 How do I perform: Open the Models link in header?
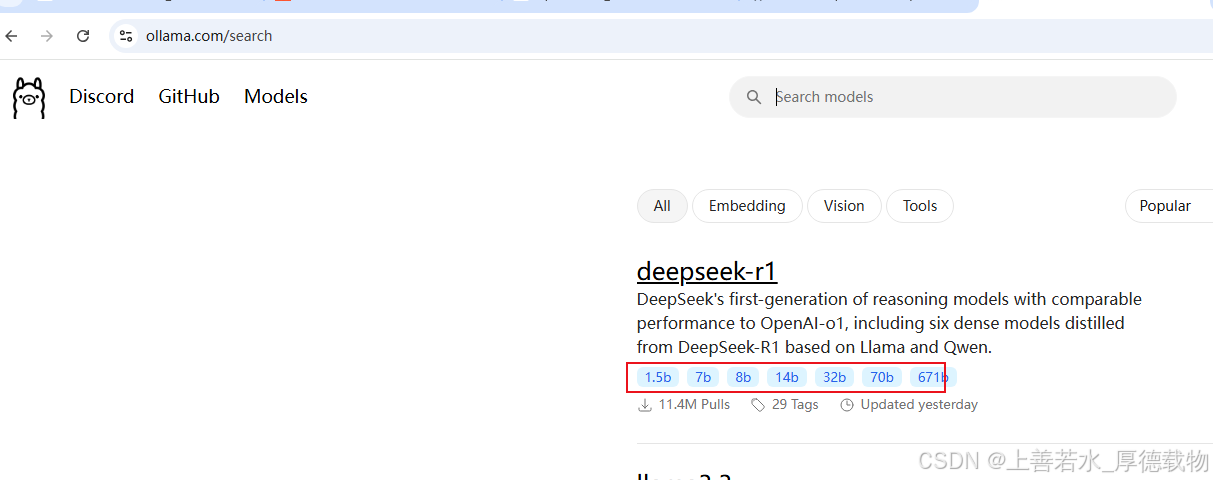(x=276, y=97)
